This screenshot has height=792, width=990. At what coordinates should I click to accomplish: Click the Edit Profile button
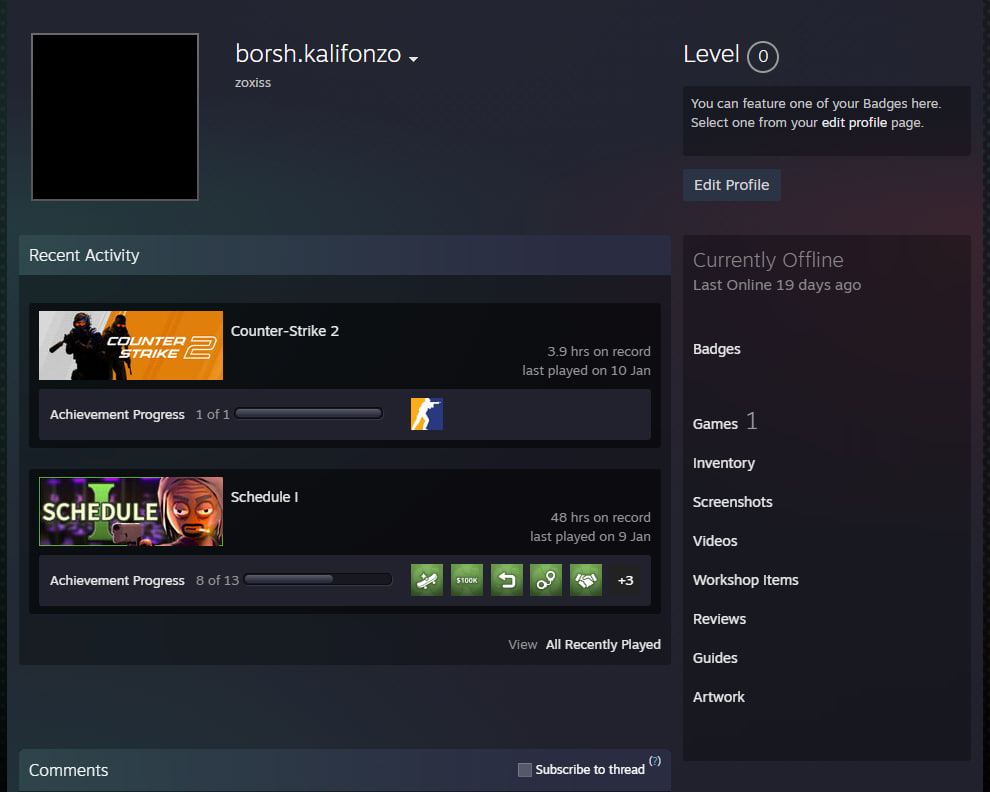(732, 185)
